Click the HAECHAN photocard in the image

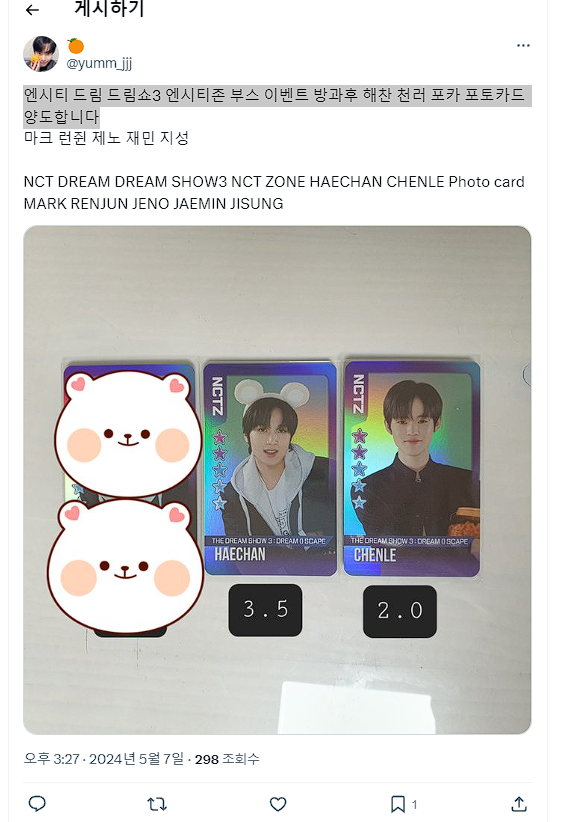tap(270, 468)
